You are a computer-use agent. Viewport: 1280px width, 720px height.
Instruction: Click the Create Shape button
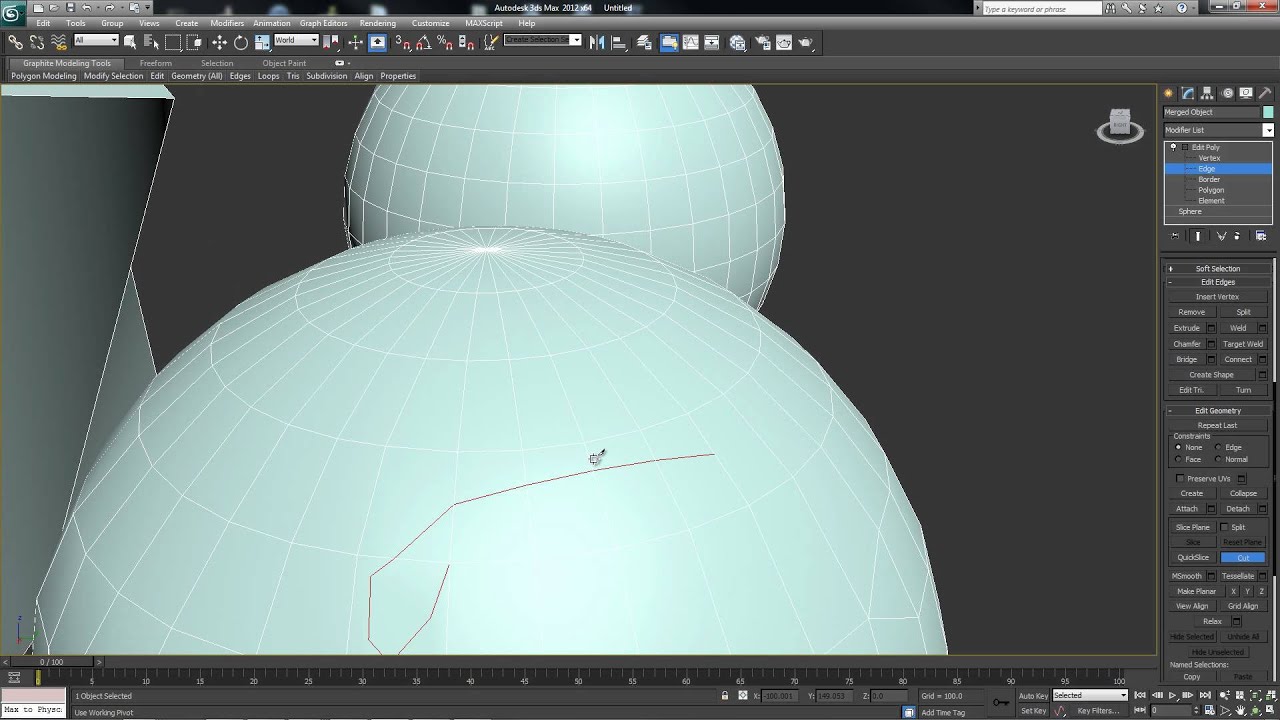[1211, 375]
